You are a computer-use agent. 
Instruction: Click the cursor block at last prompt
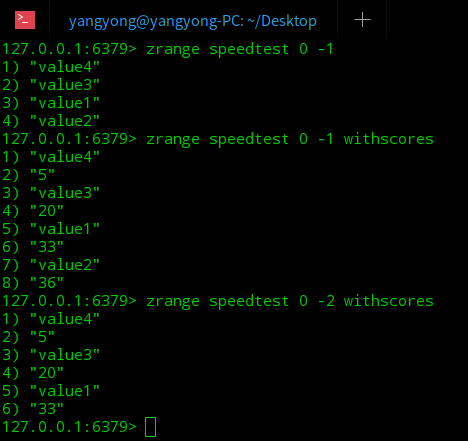tap(150, 427)
